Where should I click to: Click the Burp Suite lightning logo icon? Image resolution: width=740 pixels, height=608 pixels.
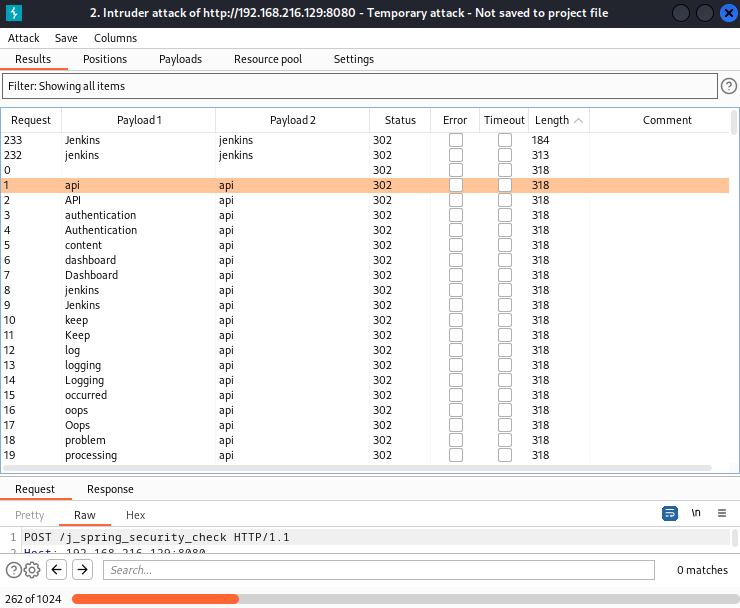tap(14, 13)
